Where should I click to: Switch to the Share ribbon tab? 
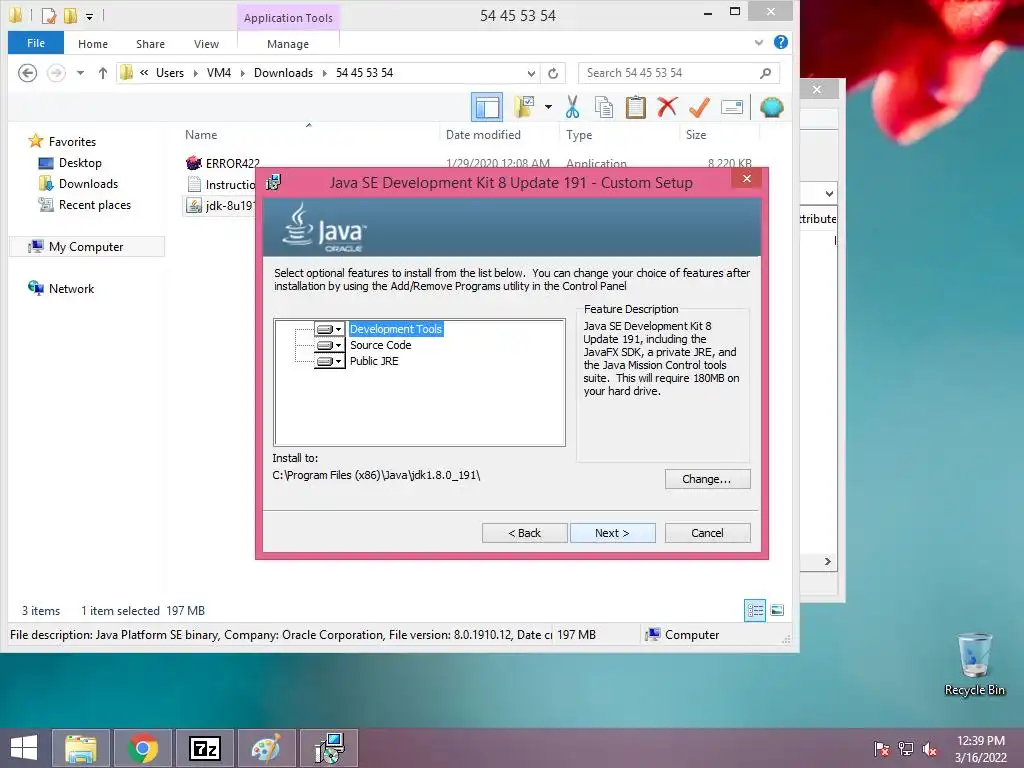click(150, 44)
